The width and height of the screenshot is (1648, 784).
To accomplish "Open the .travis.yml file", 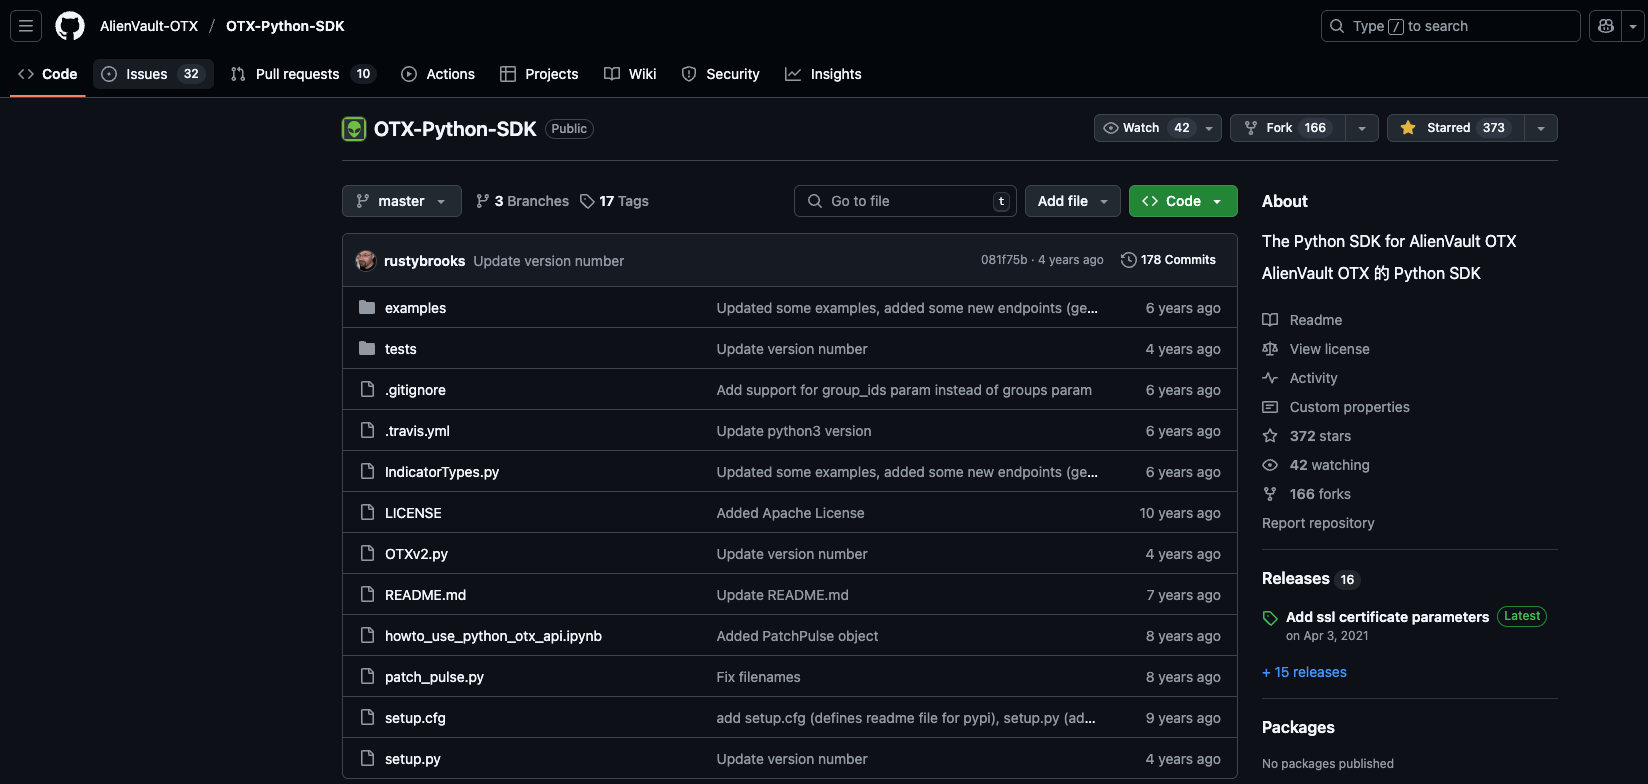I will coord(417,431).
